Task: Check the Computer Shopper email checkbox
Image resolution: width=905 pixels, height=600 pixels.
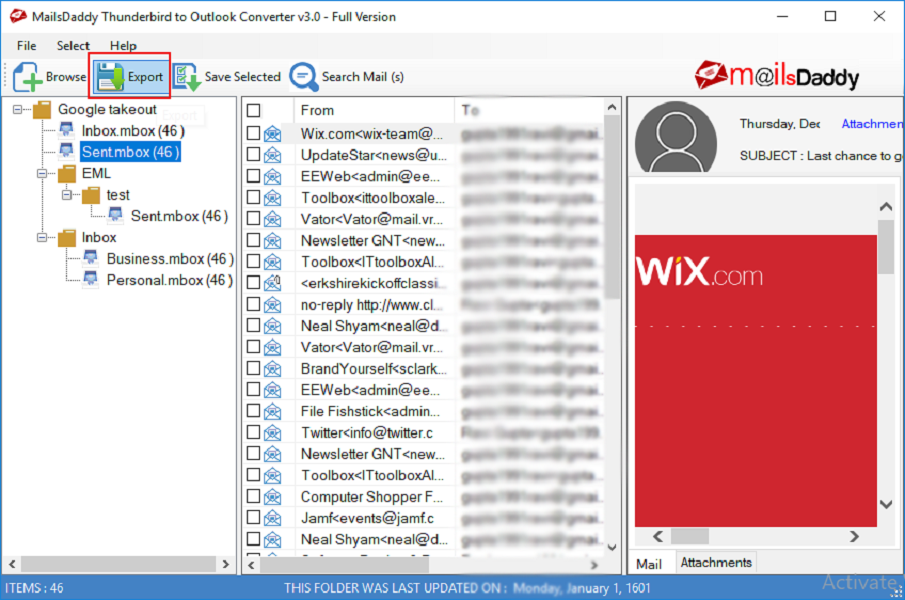Action: (x=253, y=496)
